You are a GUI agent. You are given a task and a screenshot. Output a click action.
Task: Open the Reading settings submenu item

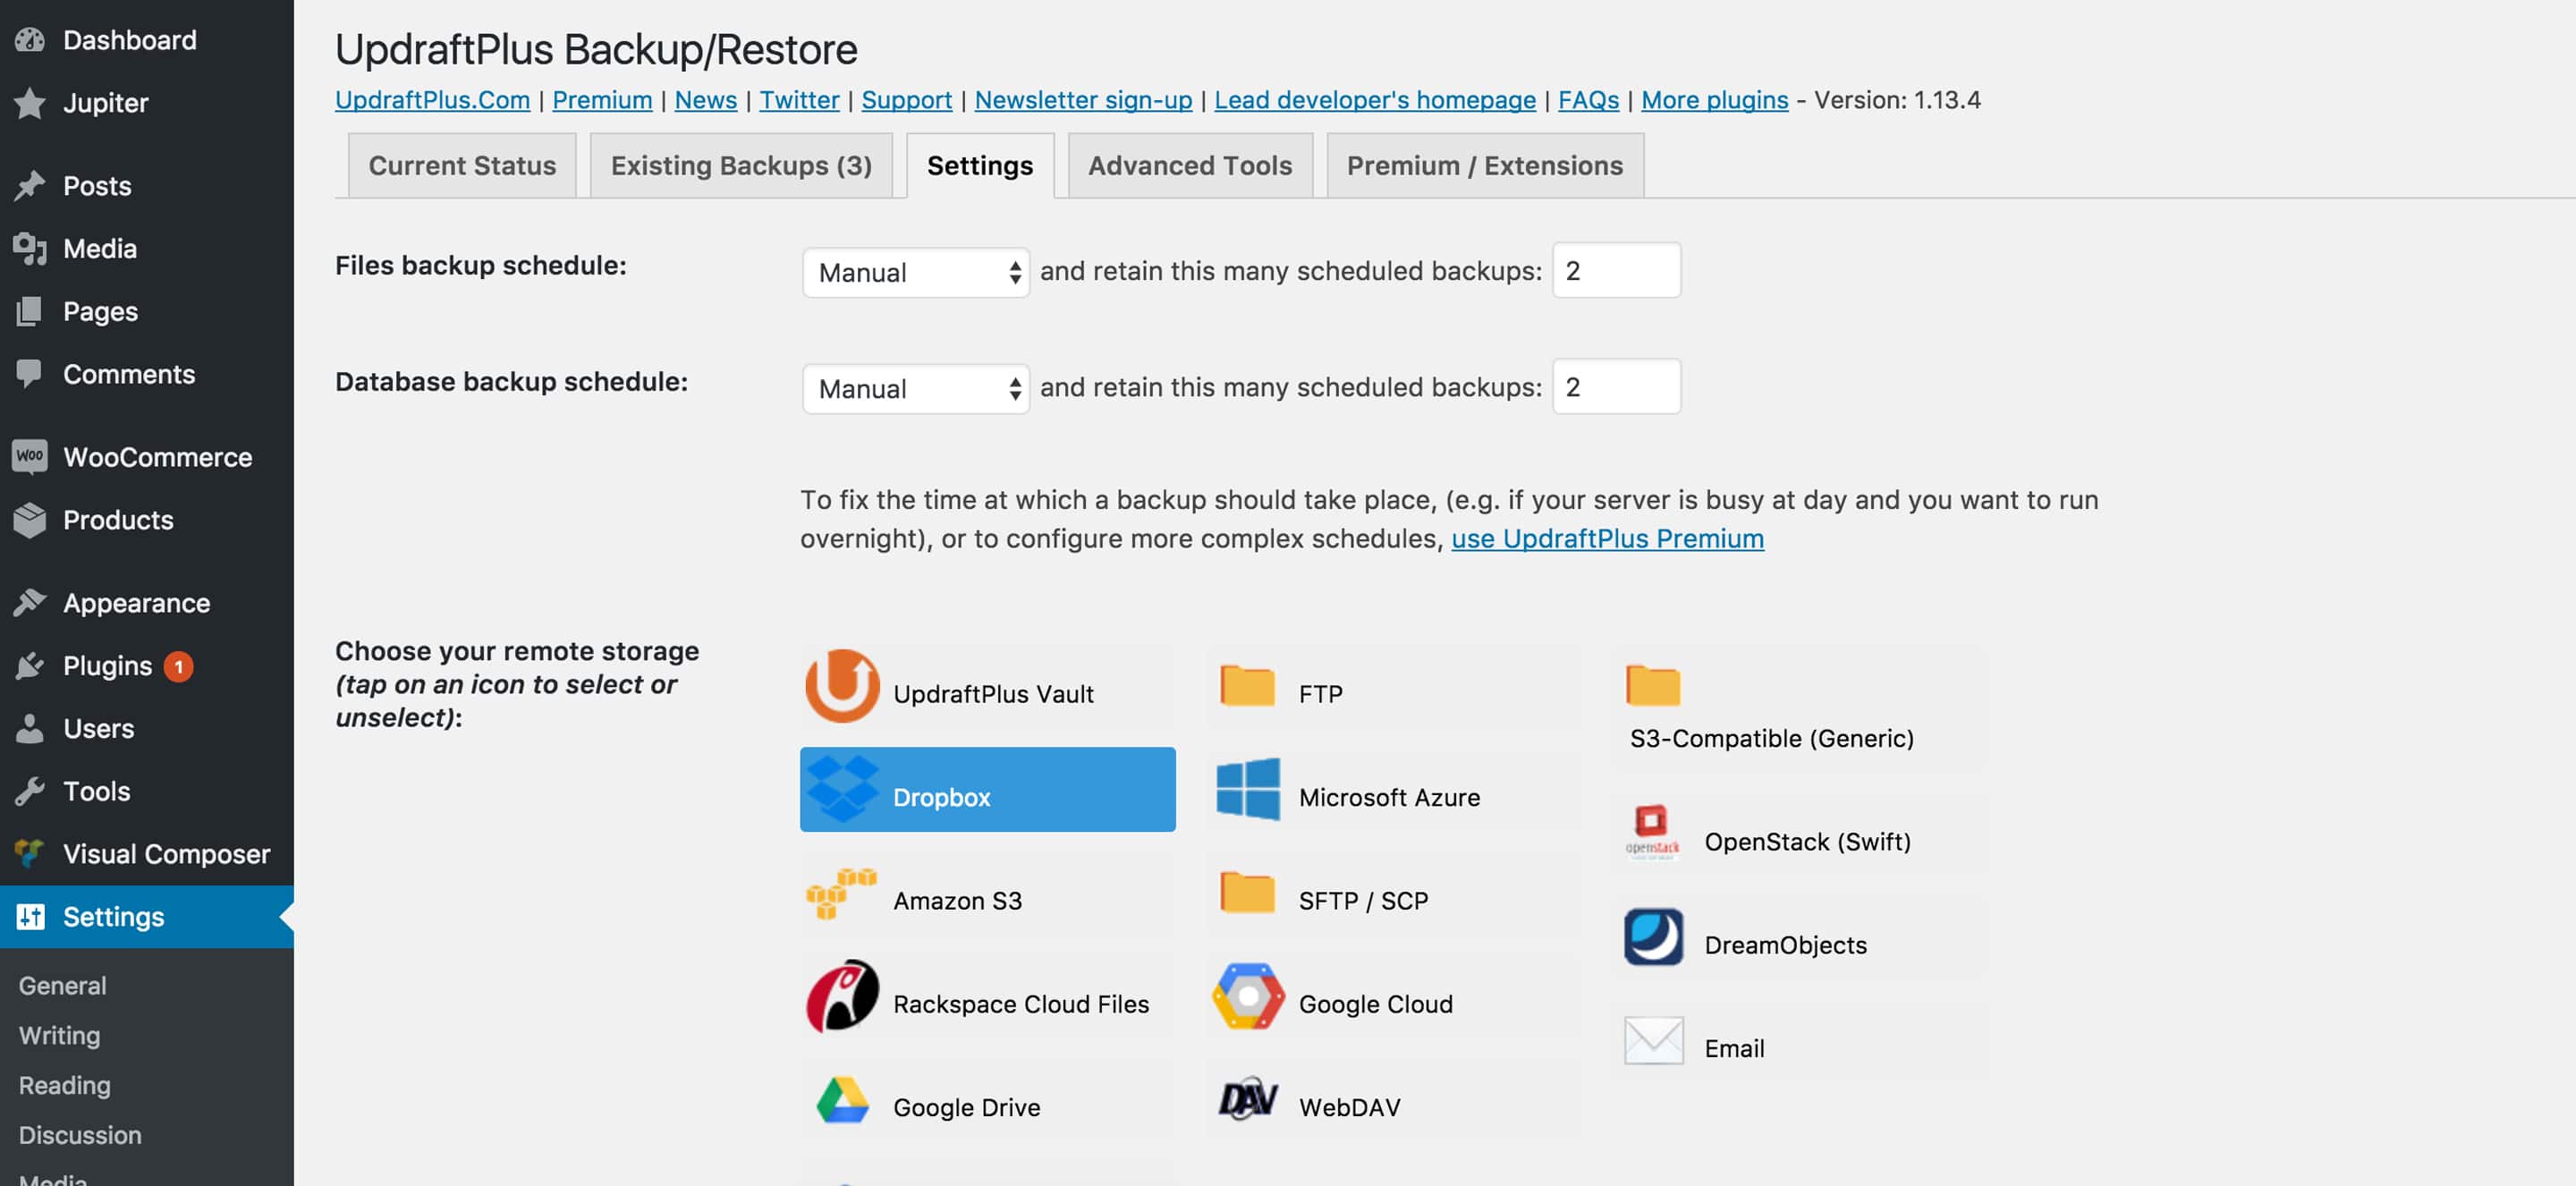(64, 1085)
